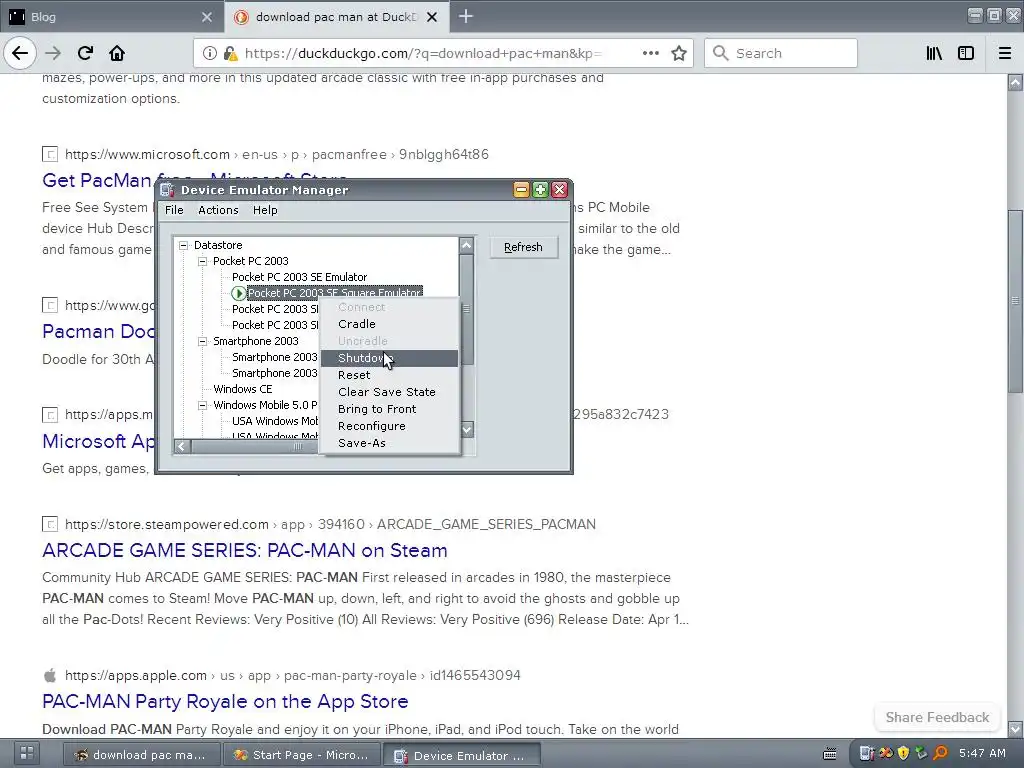Click the browser forward arrow
Screen dimensions: 1024x768
point(53,53)
